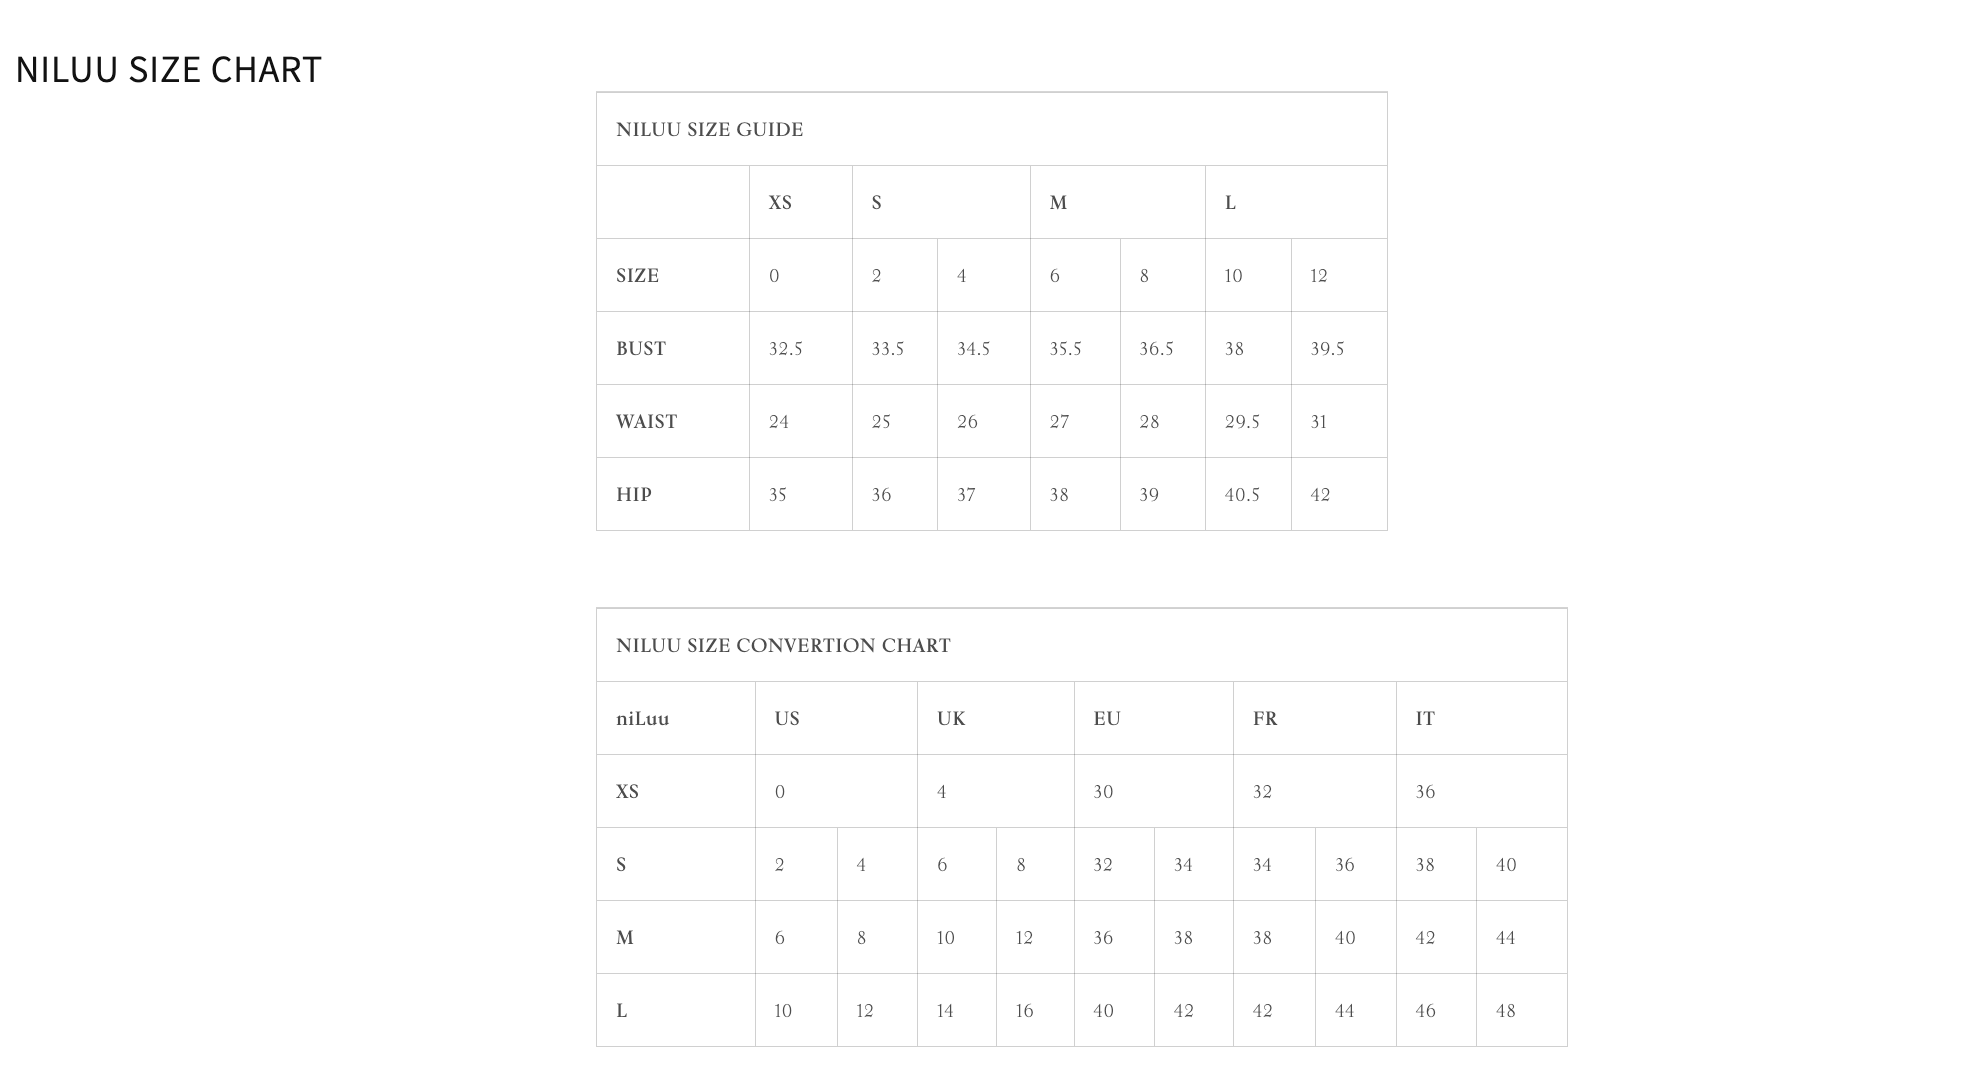Image resolution: width=1967 pixels, height=1087 pixels.
Task: Click the 40.5 hip measurement cell
Action: click(1242, 495)
